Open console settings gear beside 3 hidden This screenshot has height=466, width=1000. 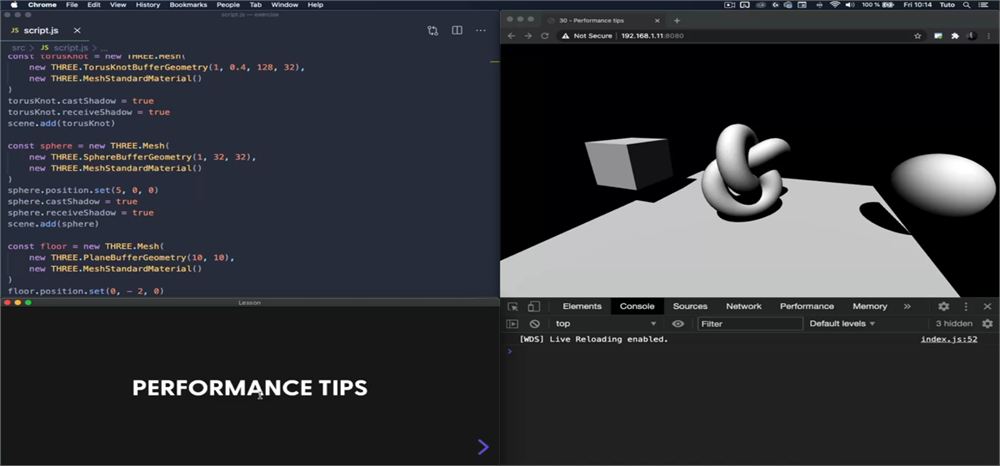(x=987, y=324)
